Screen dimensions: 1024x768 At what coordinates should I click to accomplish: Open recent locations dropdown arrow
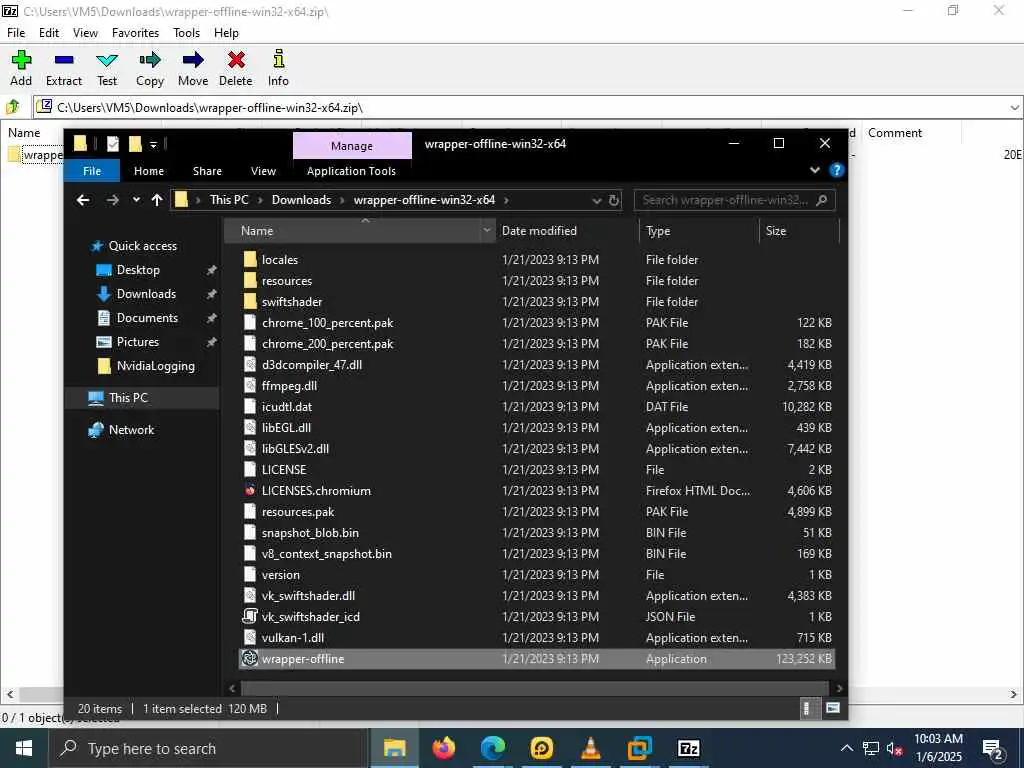[x=136, y=200]
